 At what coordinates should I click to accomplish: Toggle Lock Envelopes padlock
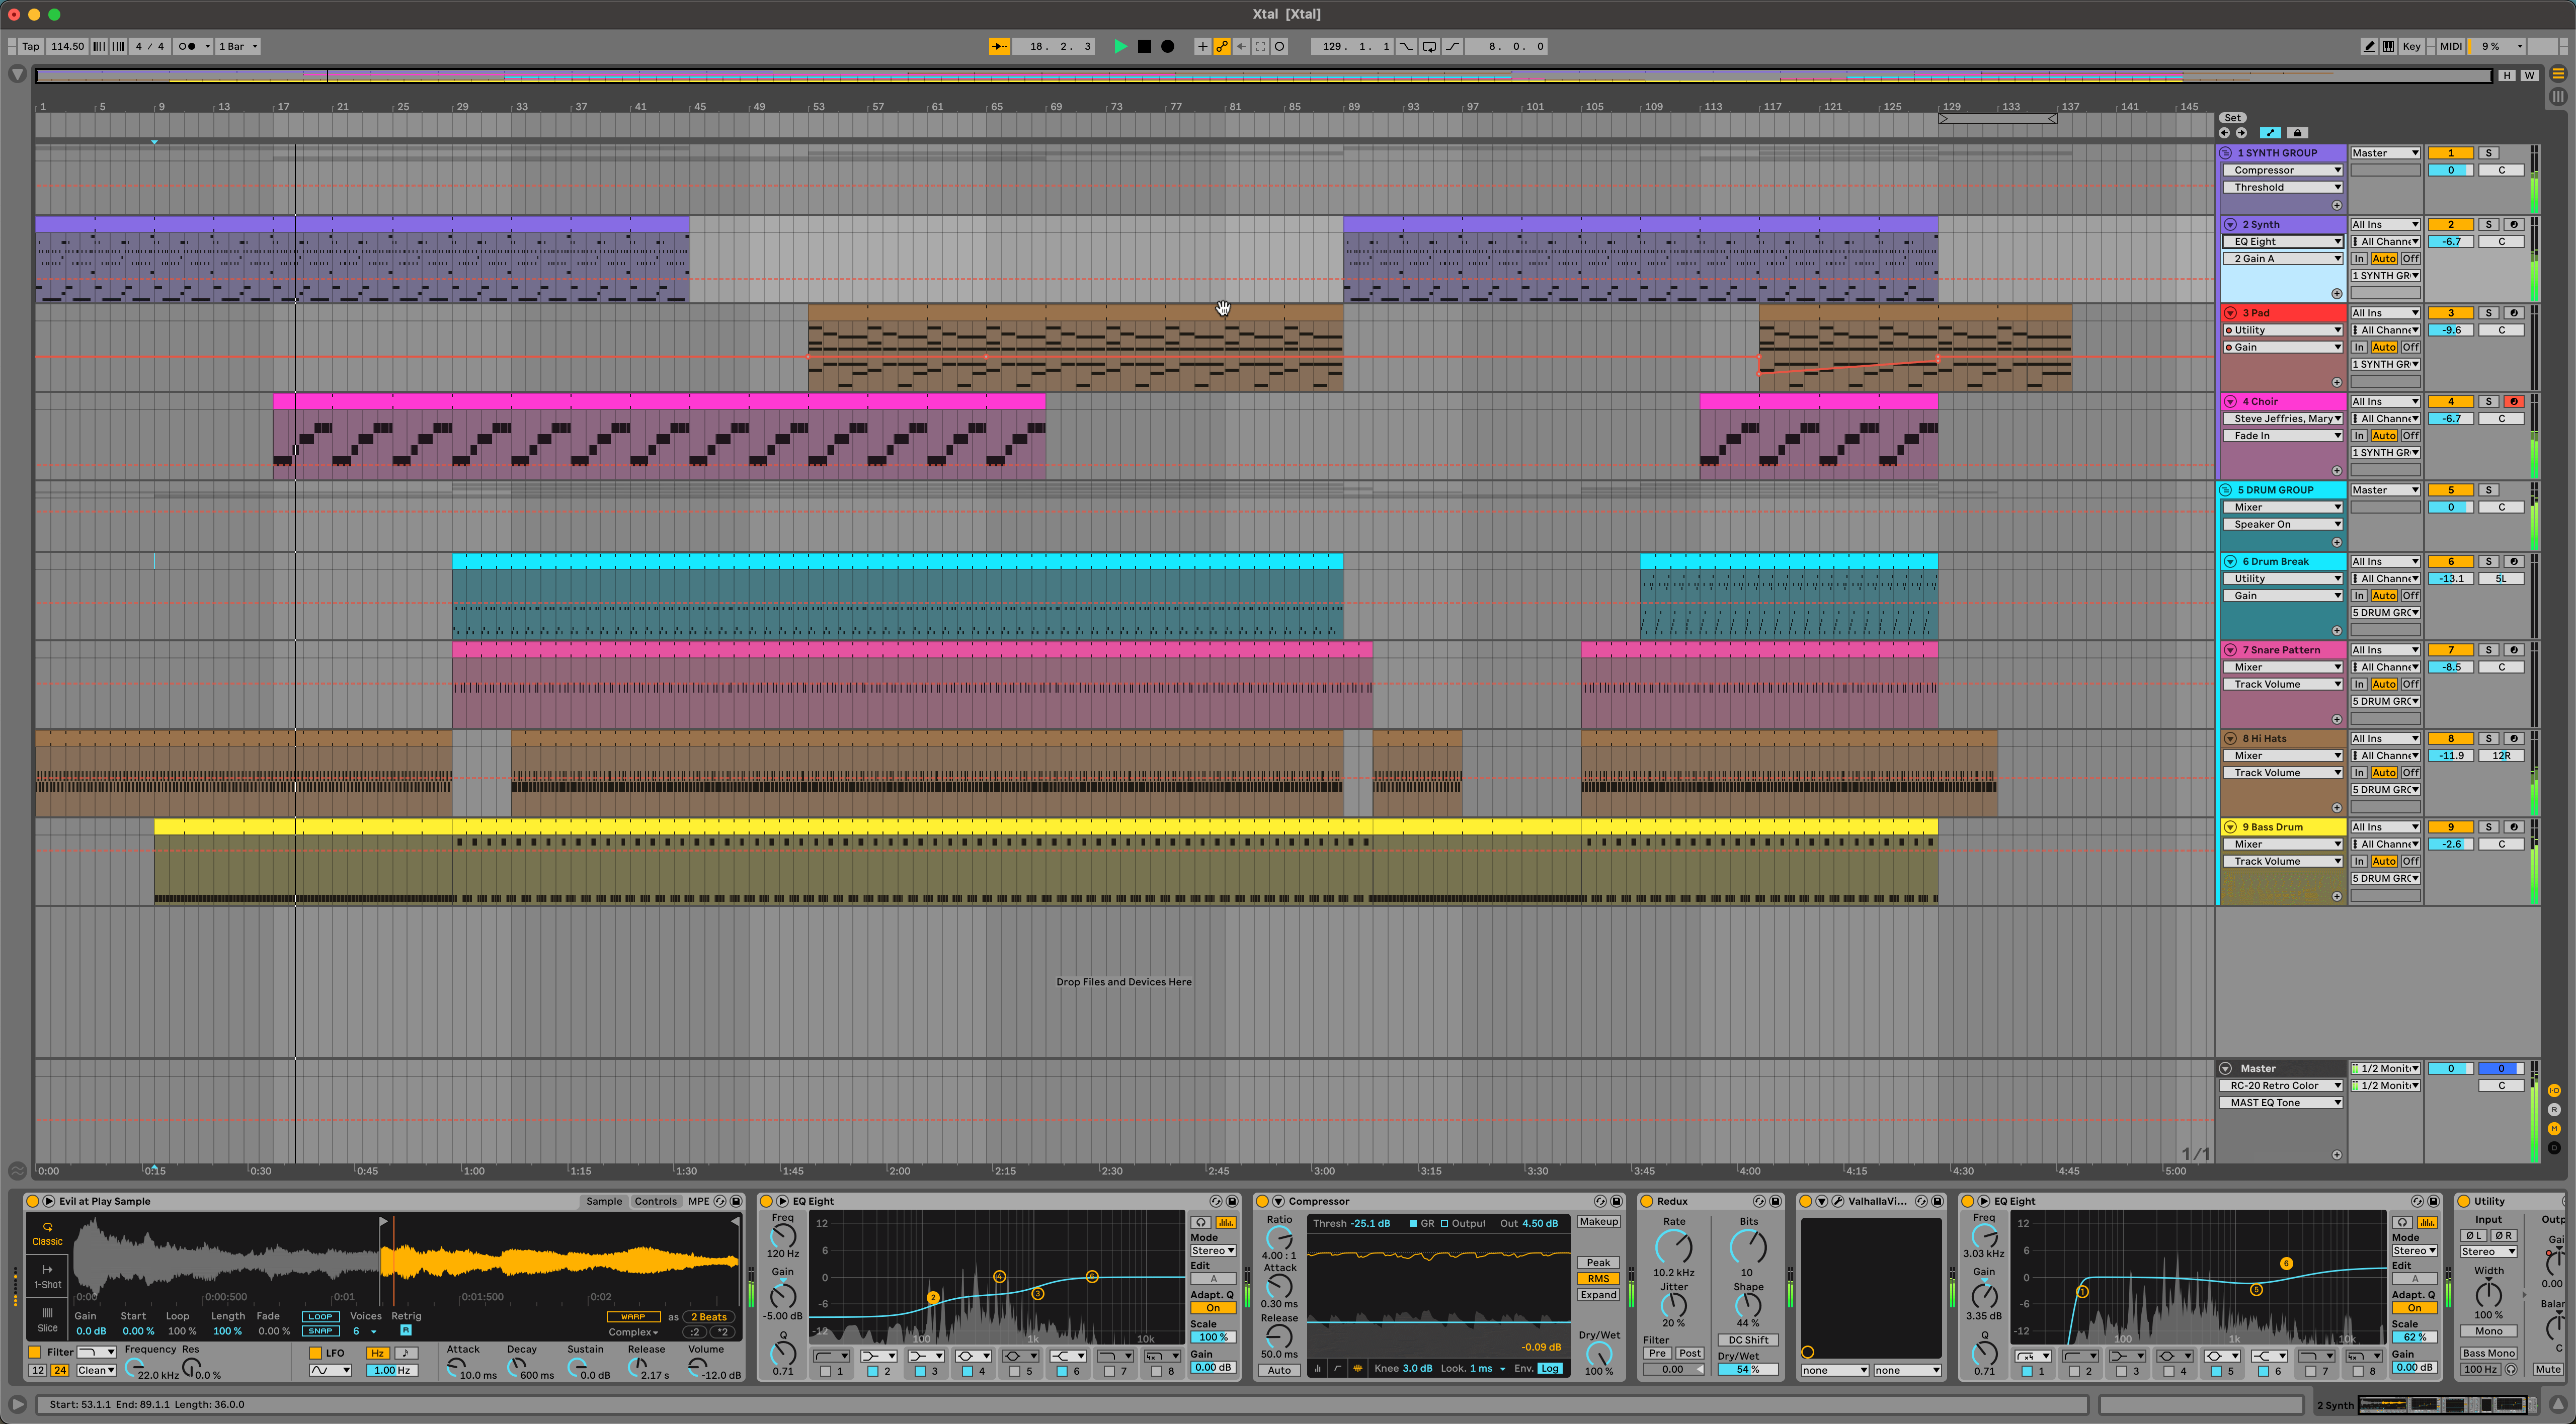pyautogui.click(x=2297, y=133)
